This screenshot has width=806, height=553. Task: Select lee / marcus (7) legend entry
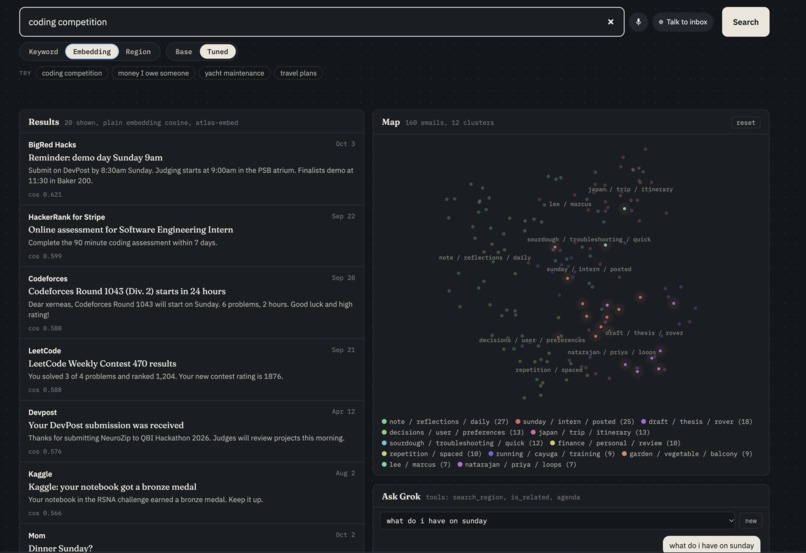[416, 465]
